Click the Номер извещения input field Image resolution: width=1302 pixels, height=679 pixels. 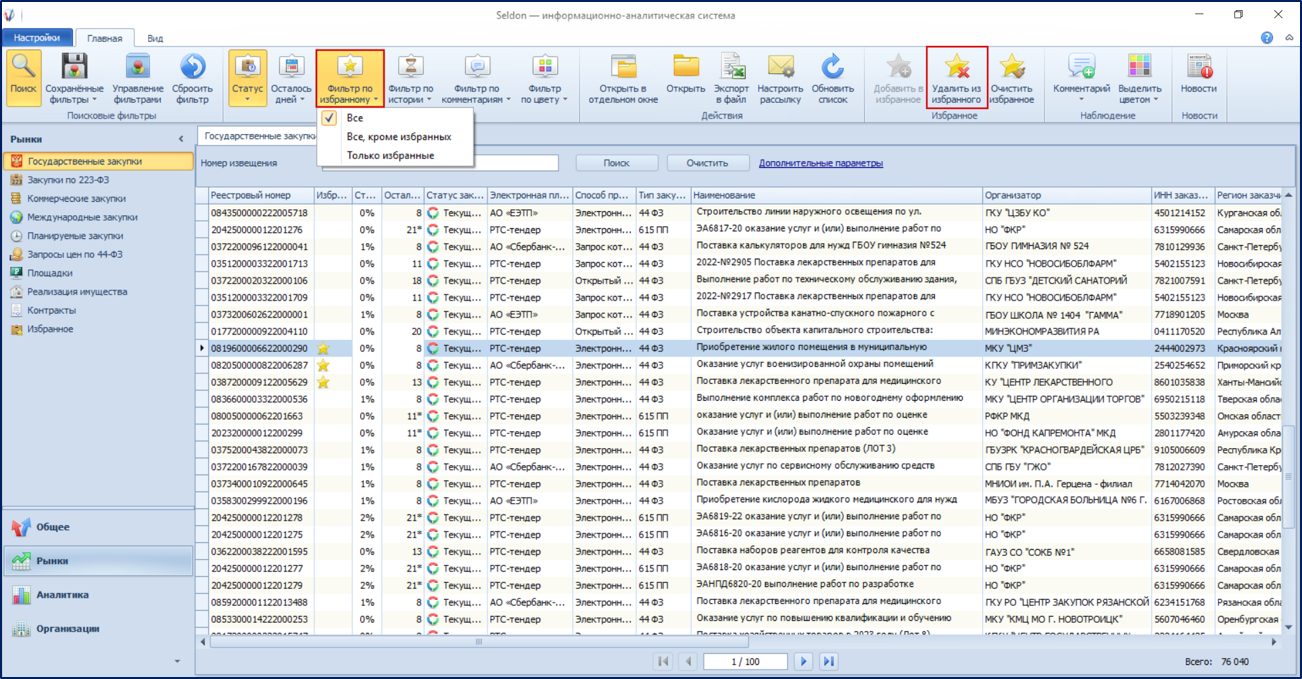click(438, 163)
